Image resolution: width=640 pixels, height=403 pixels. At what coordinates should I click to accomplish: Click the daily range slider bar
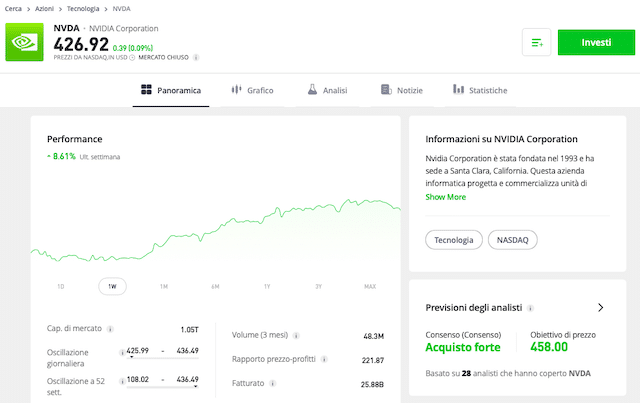162,358
